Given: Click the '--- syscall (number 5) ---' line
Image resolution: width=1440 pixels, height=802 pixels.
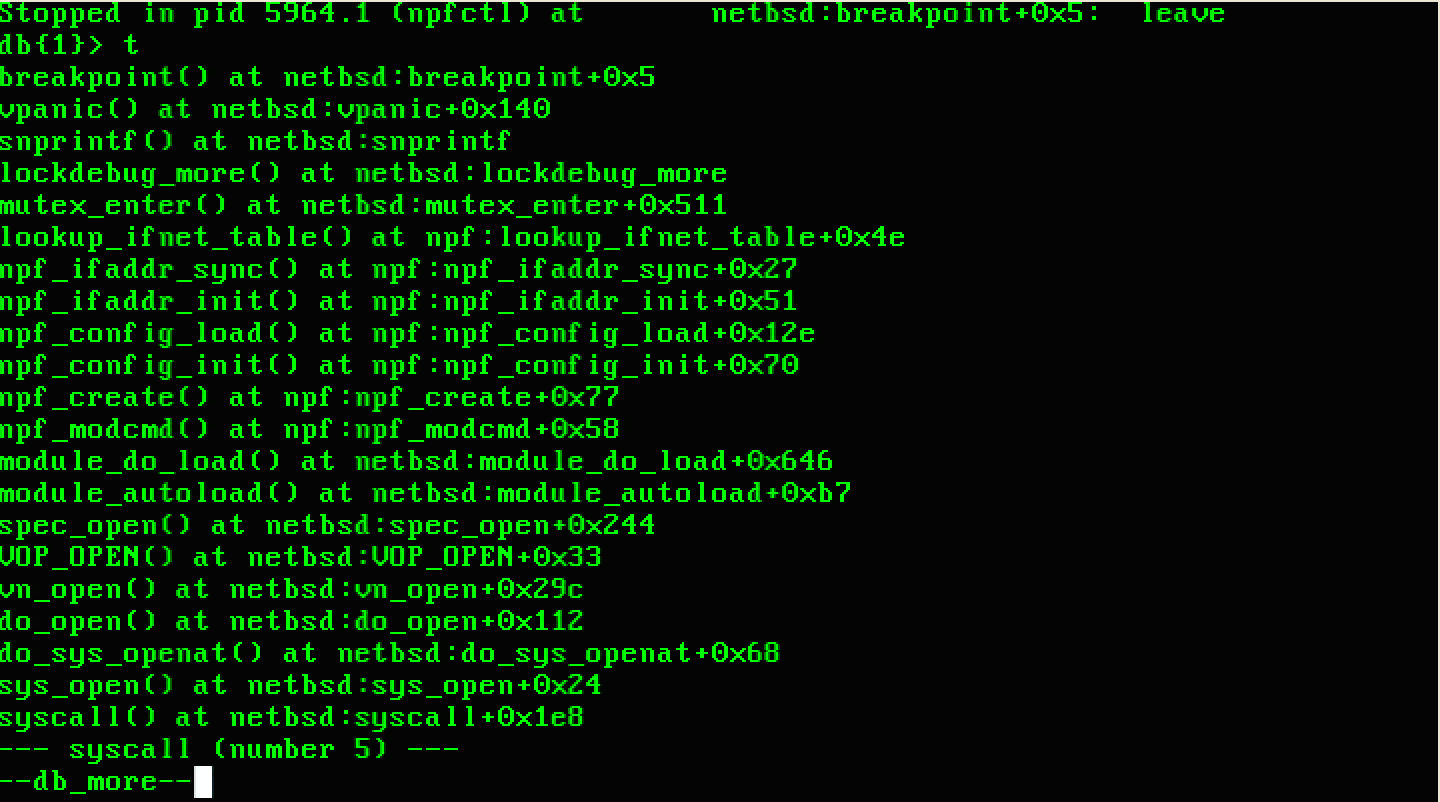Looking at the screenshot, I should (x=230, y=749).
